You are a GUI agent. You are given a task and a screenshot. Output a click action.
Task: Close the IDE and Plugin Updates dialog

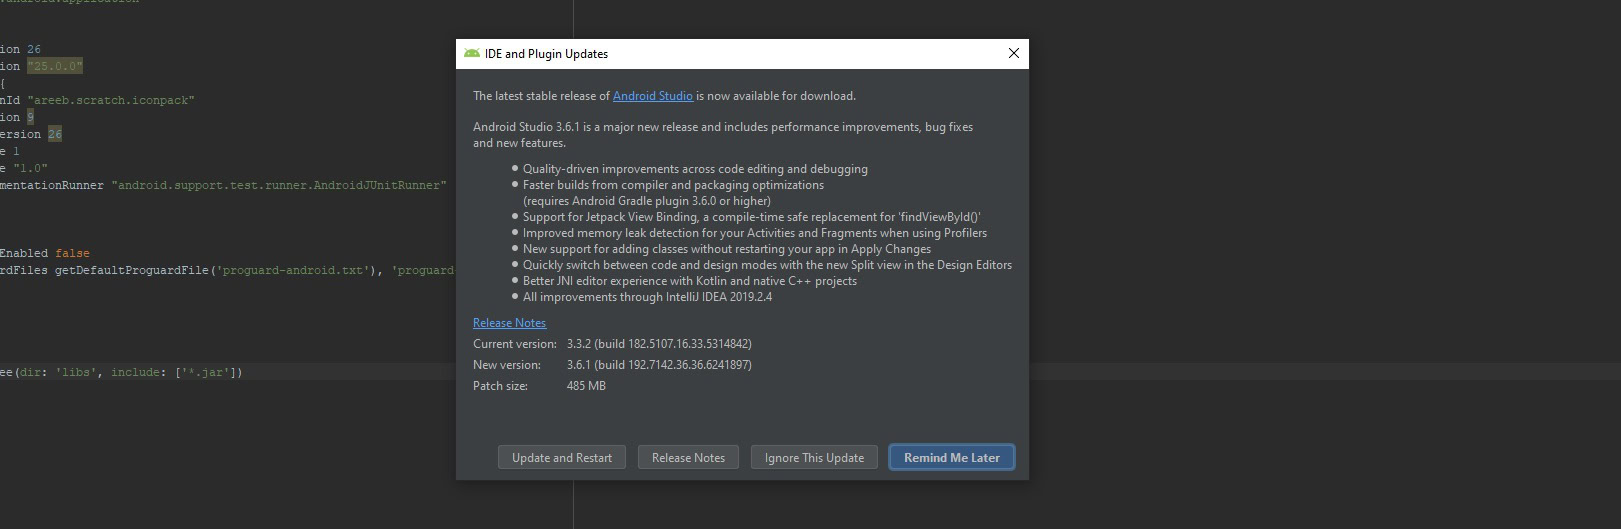[x=1013, y=54]
